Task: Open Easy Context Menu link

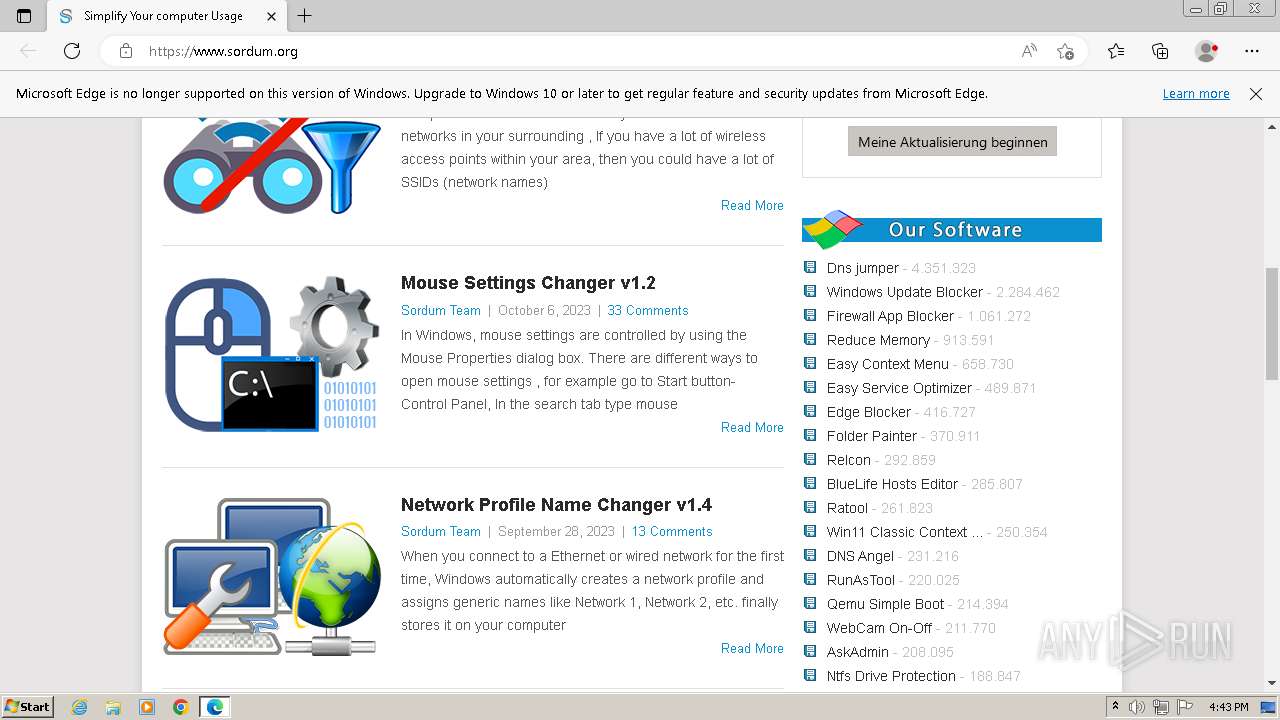Action: pos(888,364)
